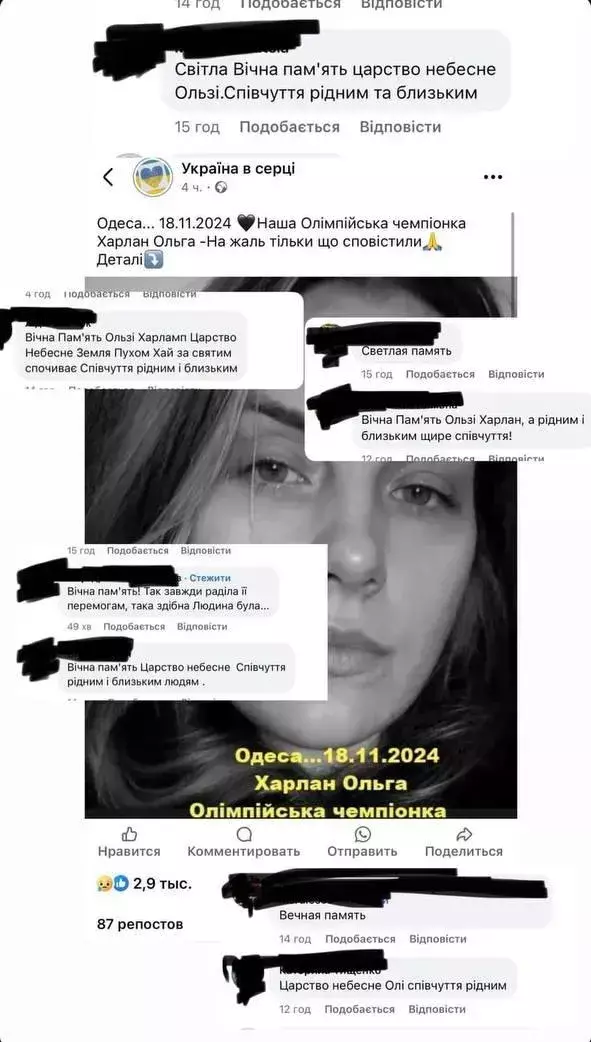
Task: Click Подобається under Світла Вічна пам'ять comment
Action: click(289, 126)
